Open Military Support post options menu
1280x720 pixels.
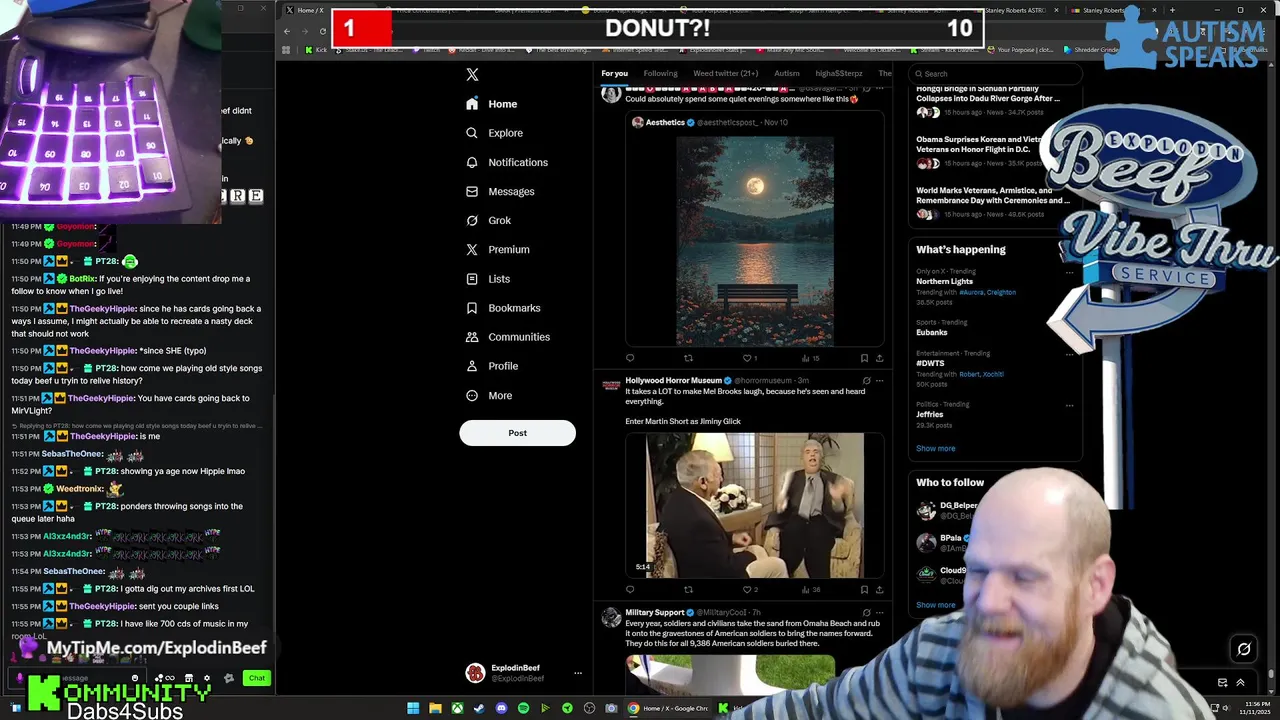[x=879, y=612]
